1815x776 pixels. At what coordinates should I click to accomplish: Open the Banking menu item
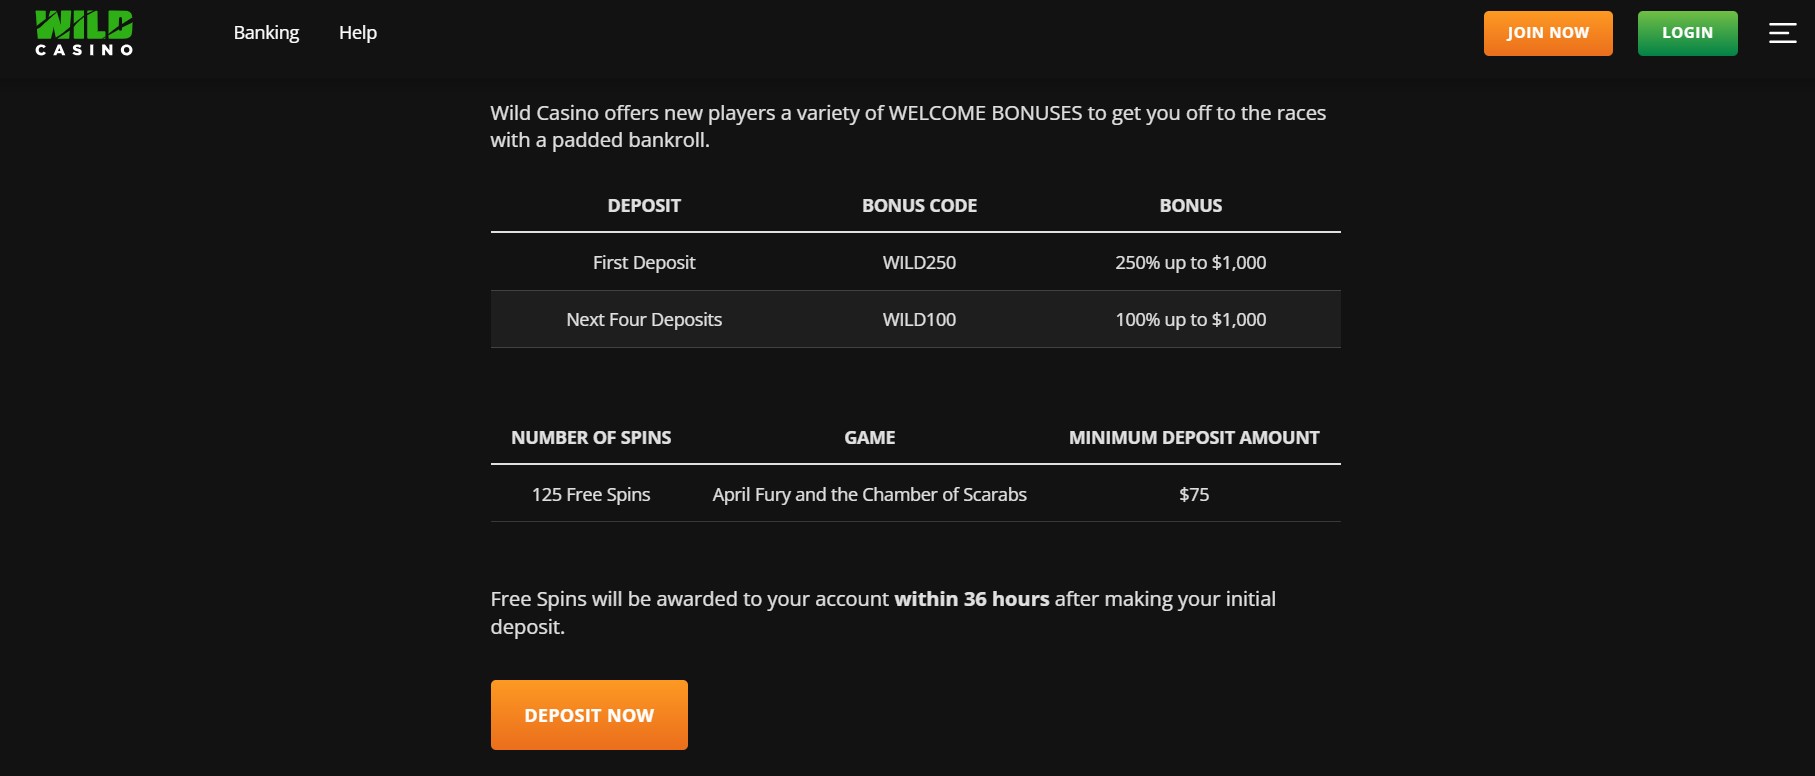tap(266, 33)
